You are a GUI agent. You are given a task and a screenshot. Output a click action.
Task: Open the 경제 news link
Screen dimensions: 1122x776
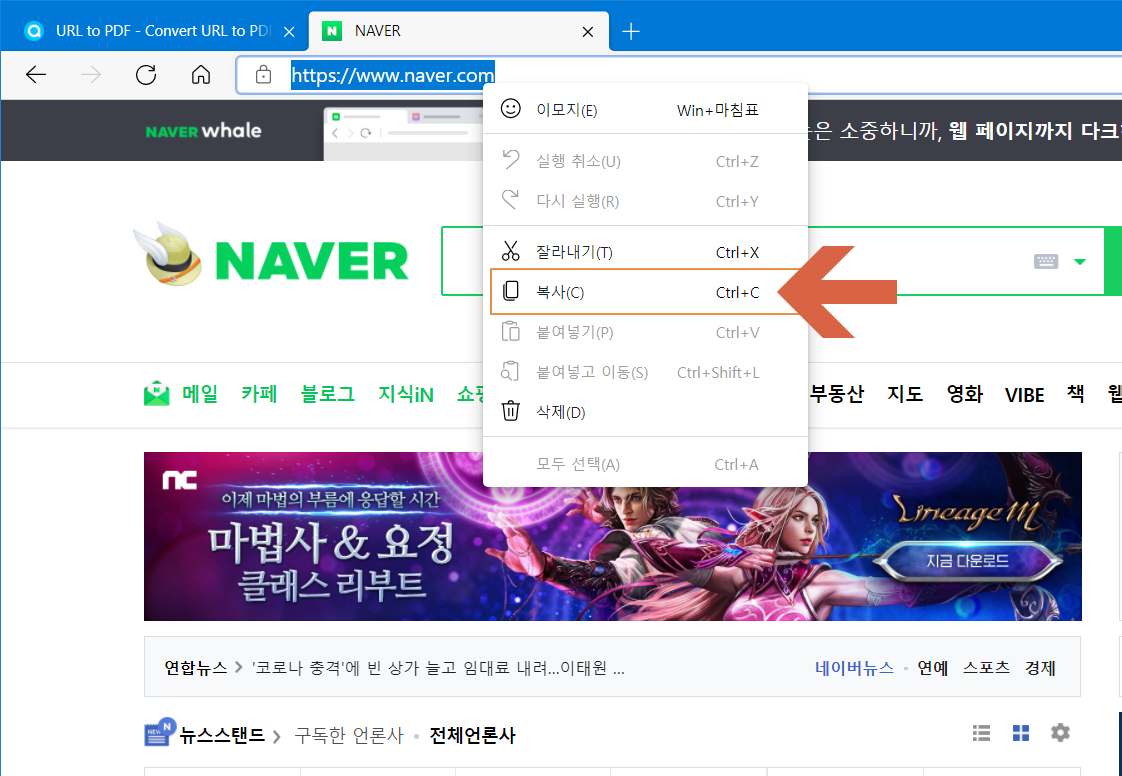pos(1040,668)
